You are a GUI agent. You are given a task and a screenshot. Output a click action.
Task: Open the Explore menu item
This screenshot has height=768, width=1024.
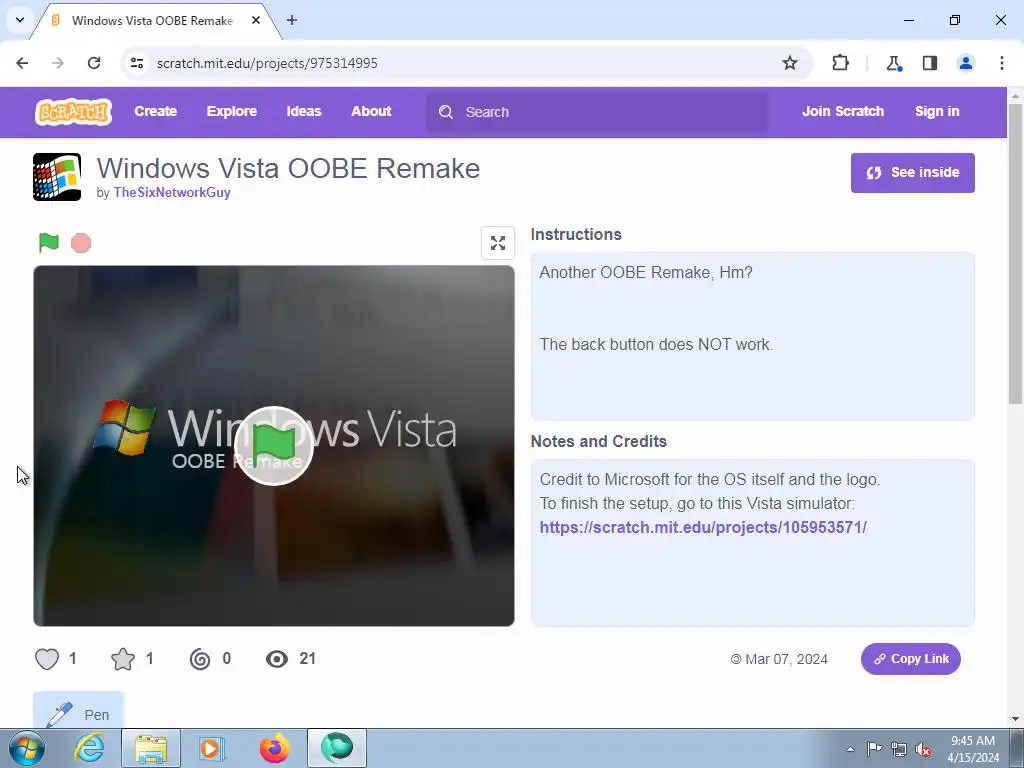pos(232,112)
